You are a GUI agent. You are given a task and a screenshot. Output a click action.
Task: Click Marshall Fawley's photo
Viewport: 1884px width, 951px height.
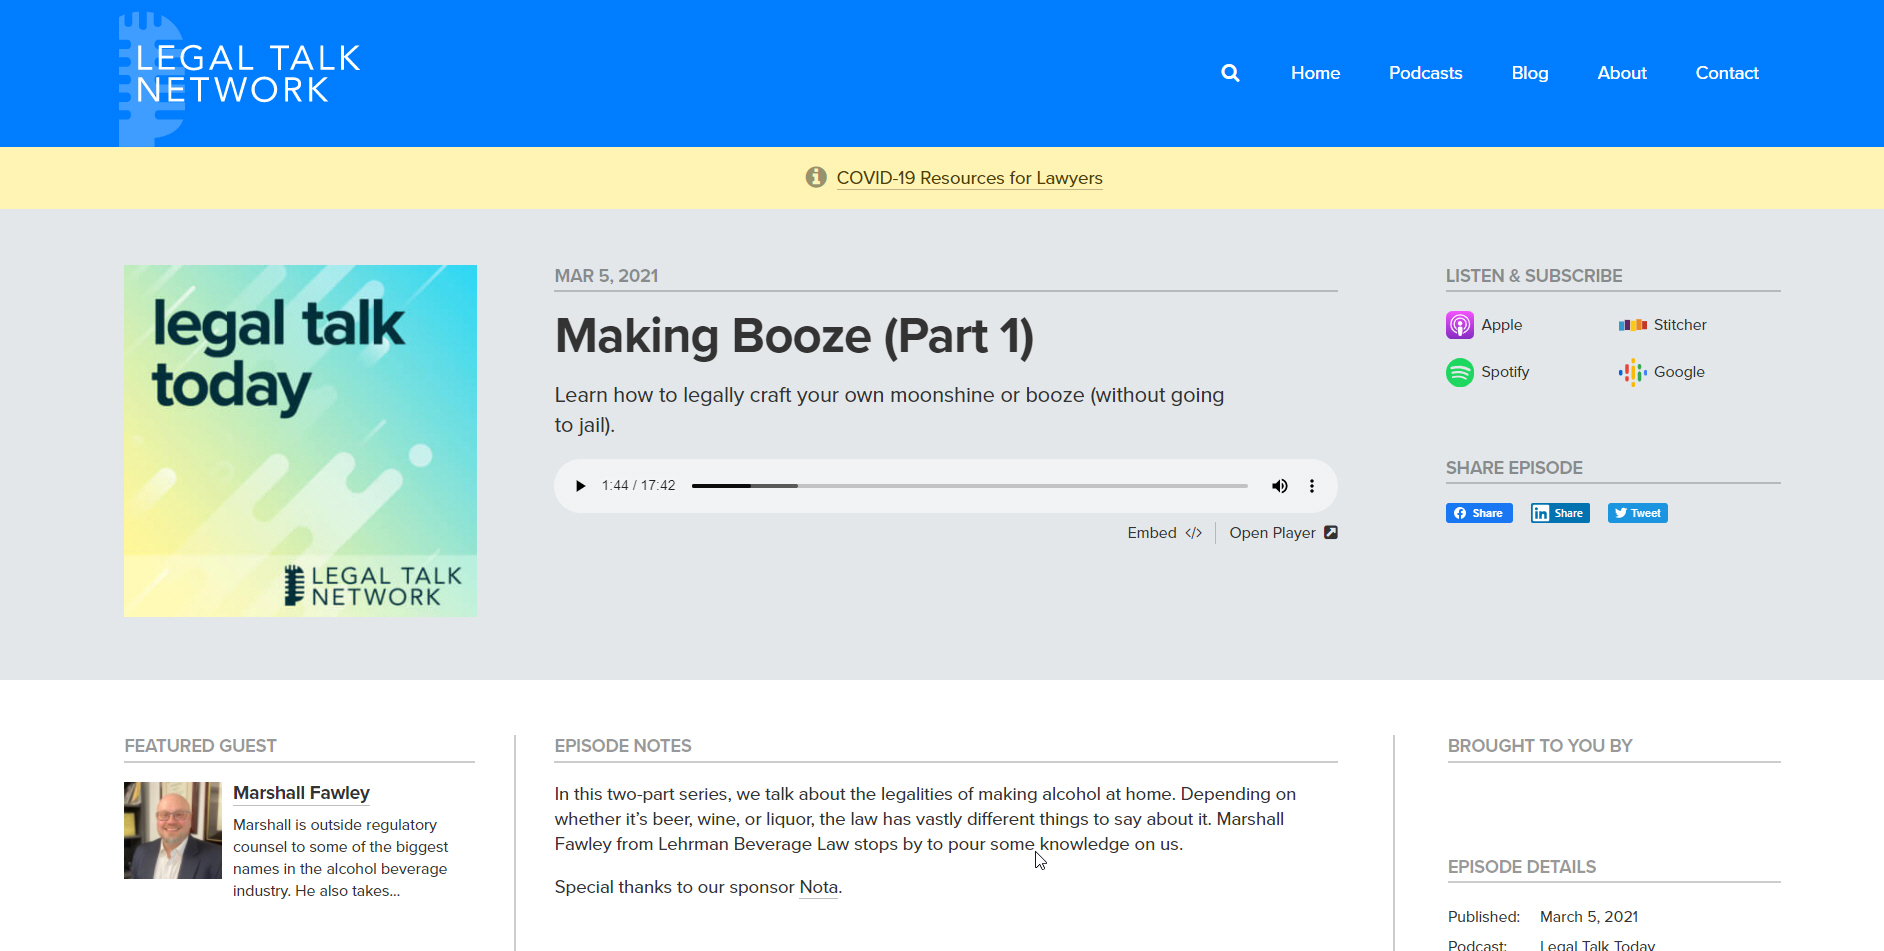(x=173, y=830)
